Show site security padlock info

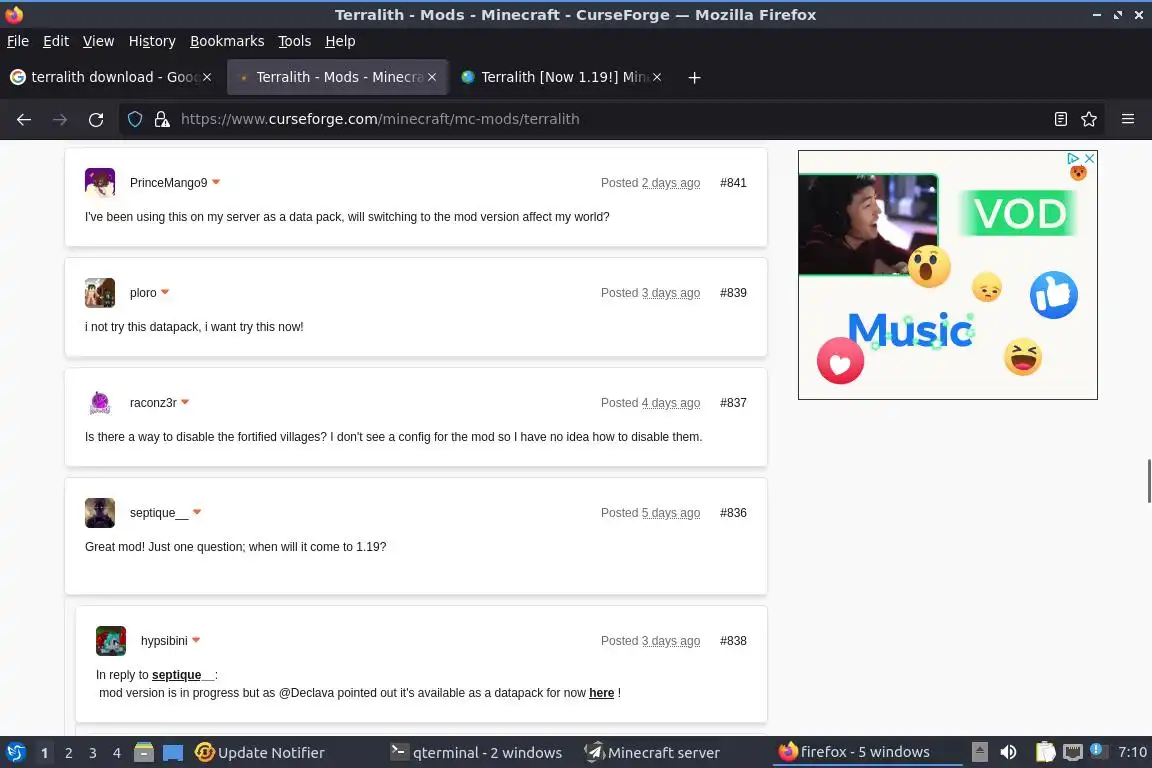[x=162, y=119]
